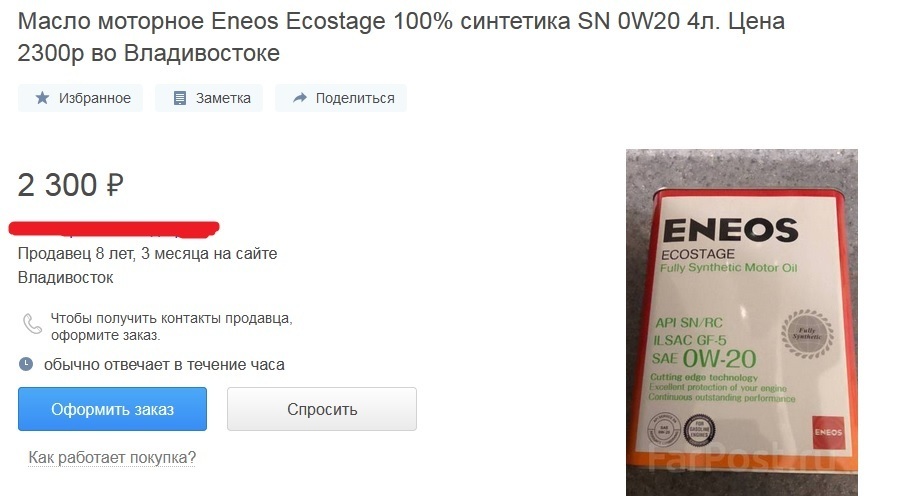Click the clock icon near response time
The width and height of the screenshot is (914, 496).
26,364
